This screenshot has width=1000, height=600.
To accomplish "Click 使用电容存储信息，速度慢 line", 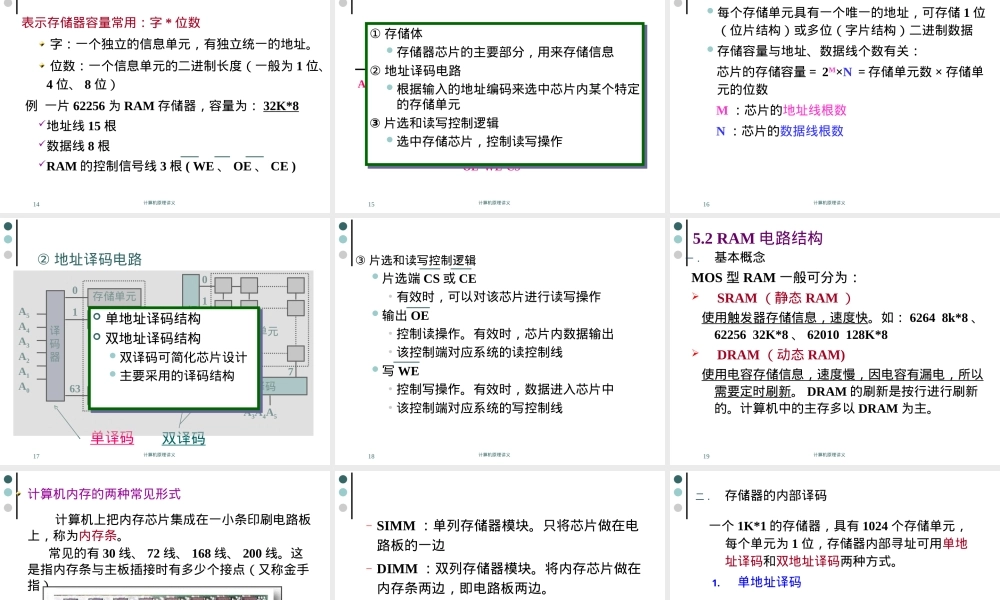I will [x=842, y=374].
